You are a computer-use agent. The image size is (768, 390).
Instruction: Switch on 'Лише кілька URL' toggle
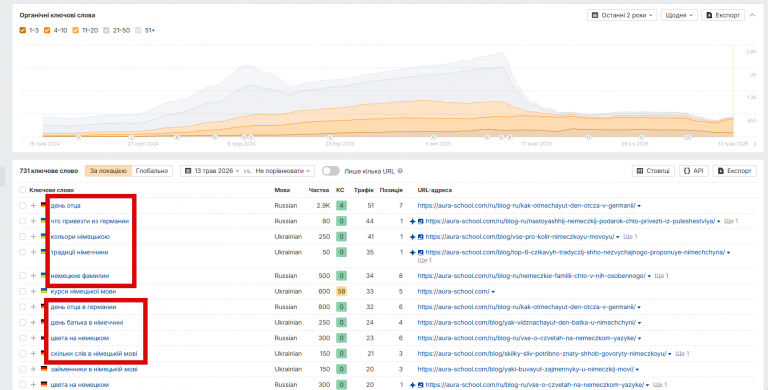331,171
